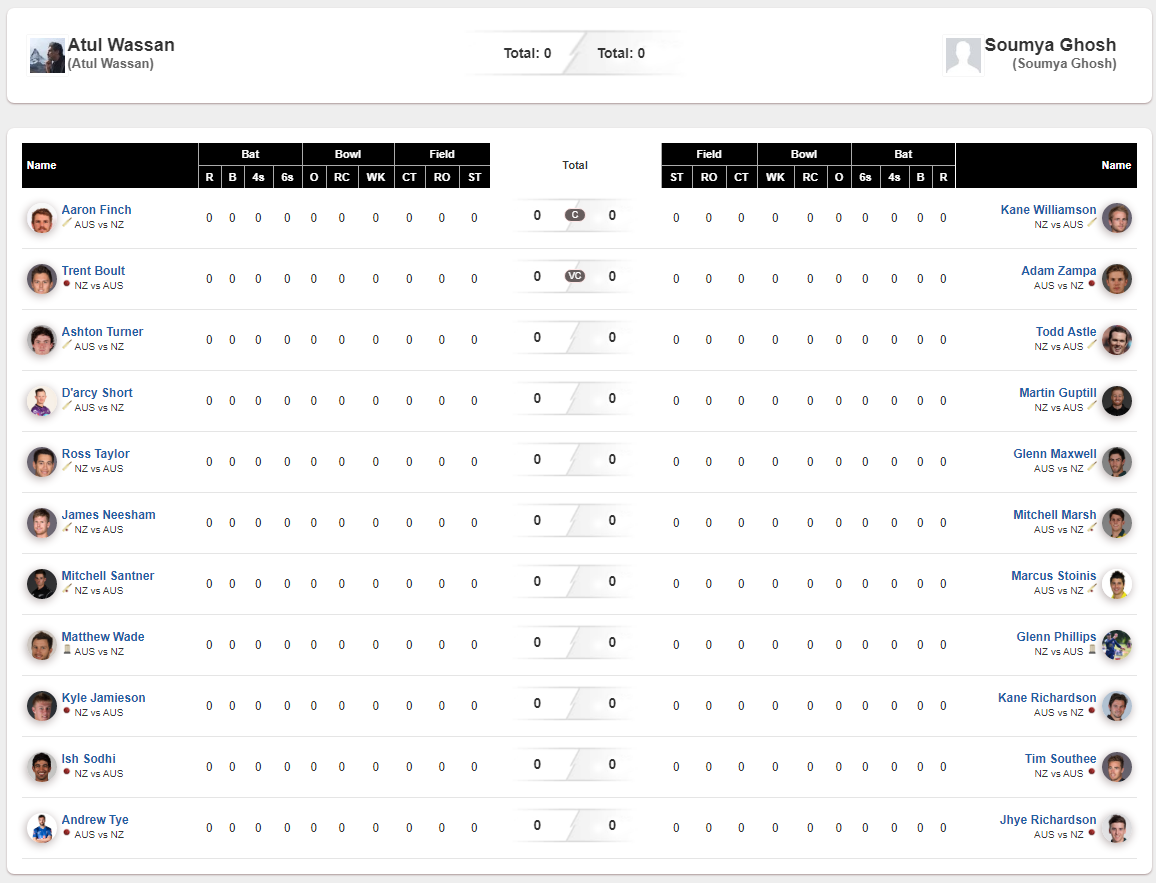Click Trent Boult avatar photo
Screen dimensions: 1156x883
(41, 279)
